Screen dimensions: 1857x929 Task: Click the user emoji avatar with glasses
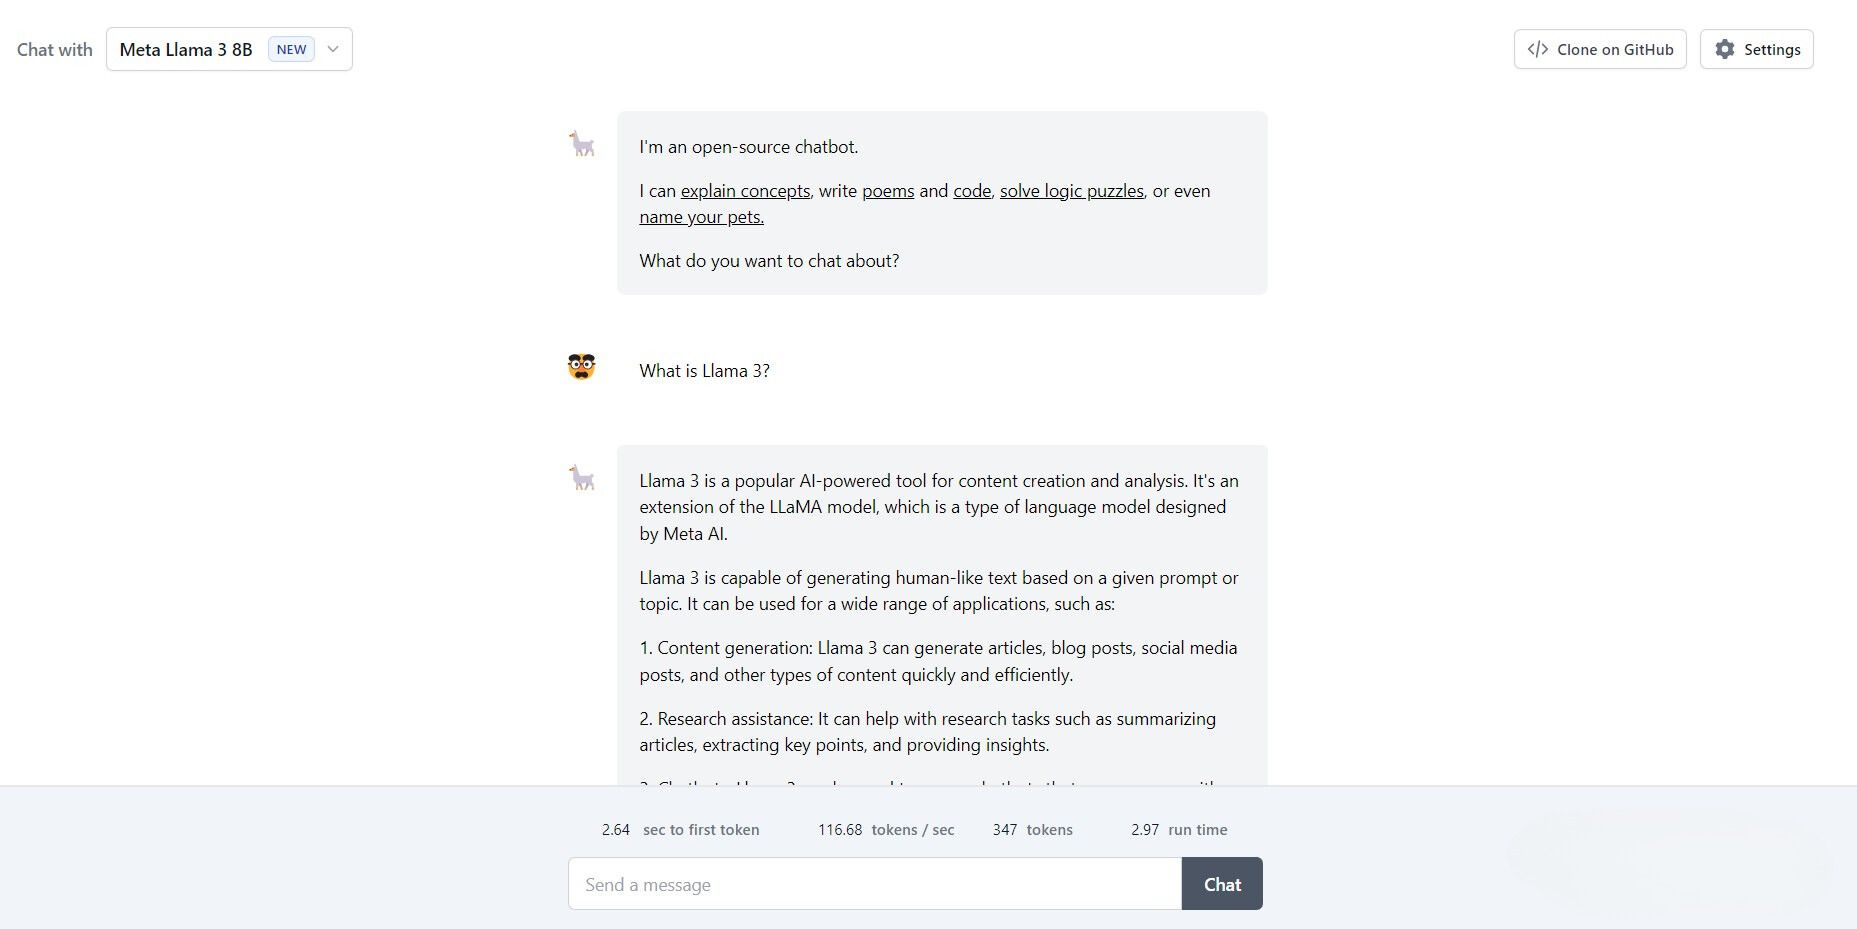point(582,367)
